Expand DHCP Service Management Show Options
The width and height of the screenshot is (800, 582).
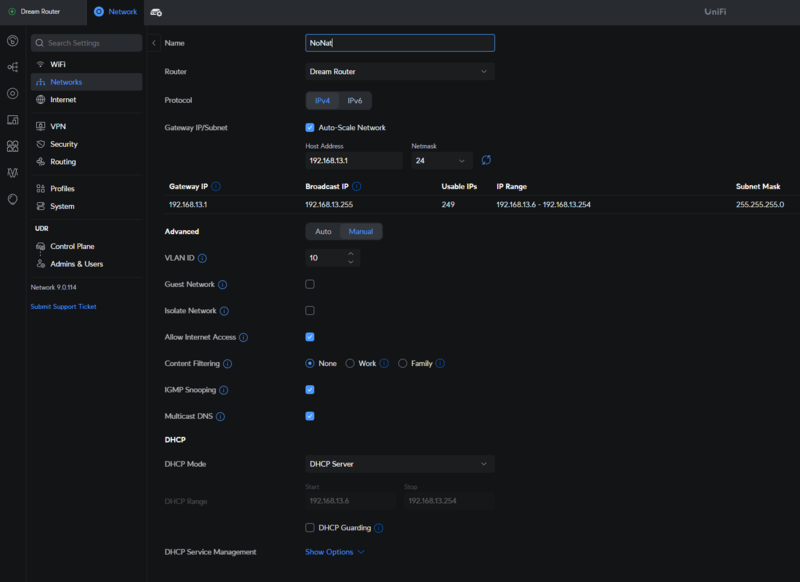(335, 552)
